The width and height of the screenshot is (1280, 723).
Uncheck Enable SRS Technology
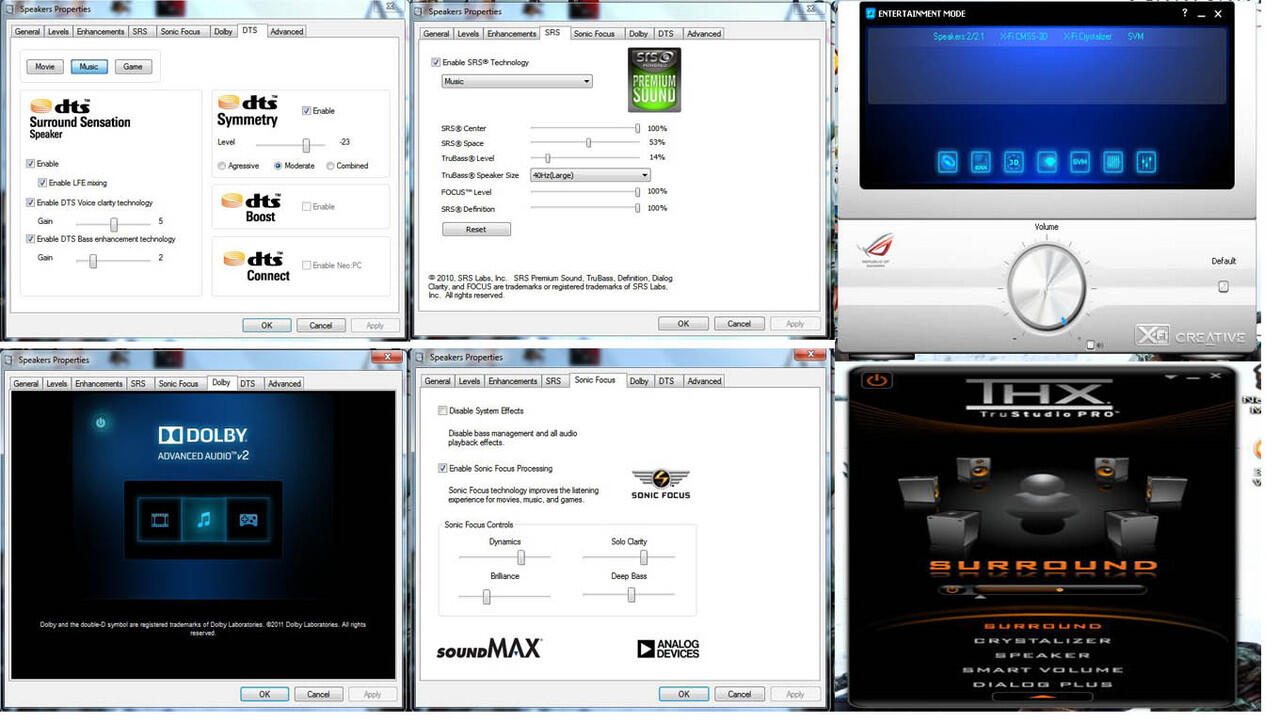click(435, 62)
